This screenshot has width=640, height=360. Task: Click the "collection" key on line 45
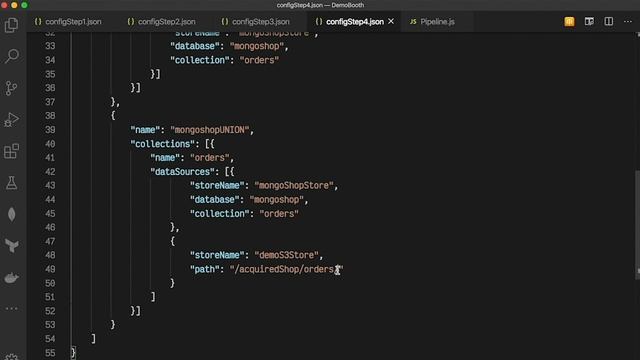coord(219,214)
